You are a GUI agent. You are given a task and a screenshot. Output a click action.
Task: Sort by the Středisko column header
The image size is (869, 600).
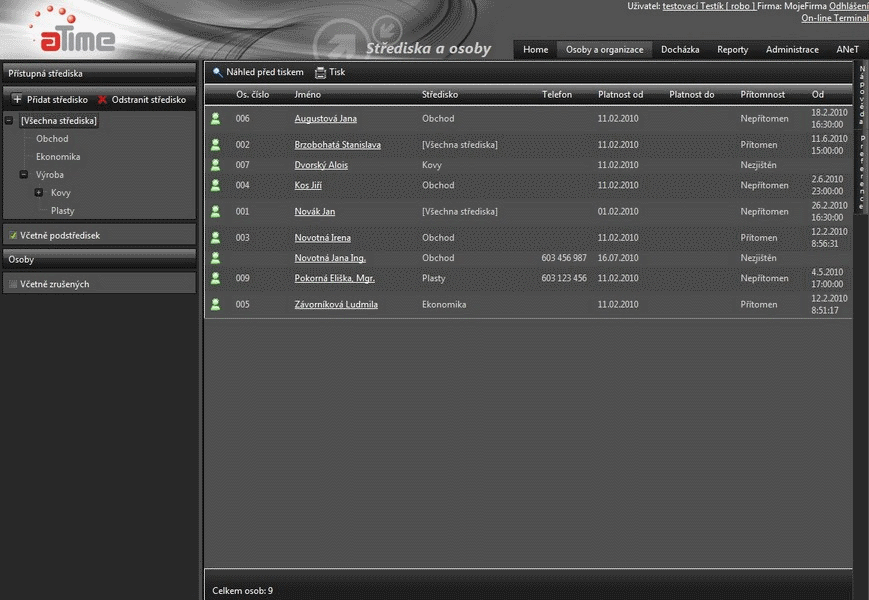click(440, 95)
